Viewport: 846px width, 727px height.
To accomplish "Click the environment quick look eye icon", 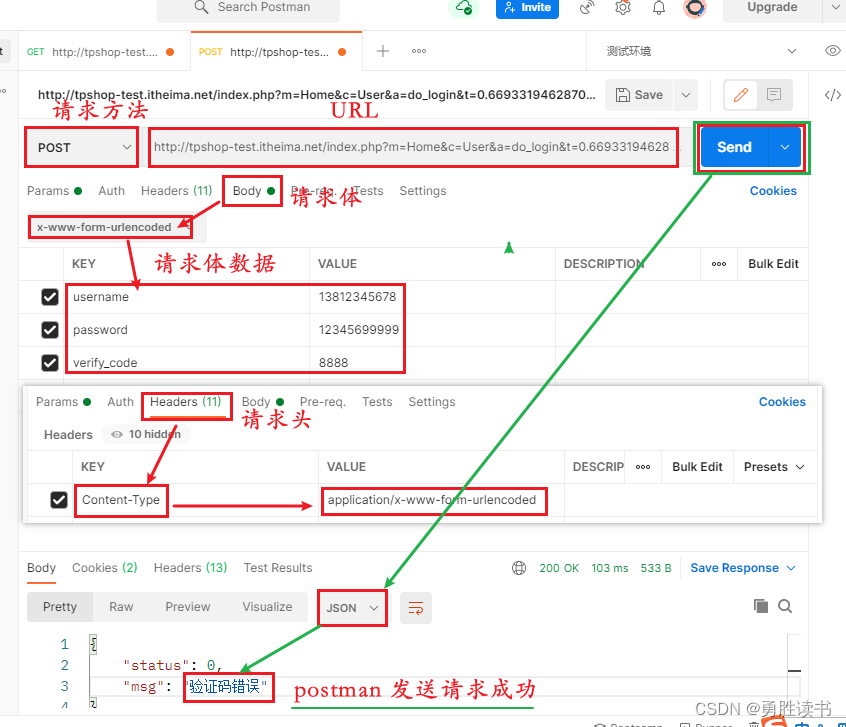I will coord(833,51).
